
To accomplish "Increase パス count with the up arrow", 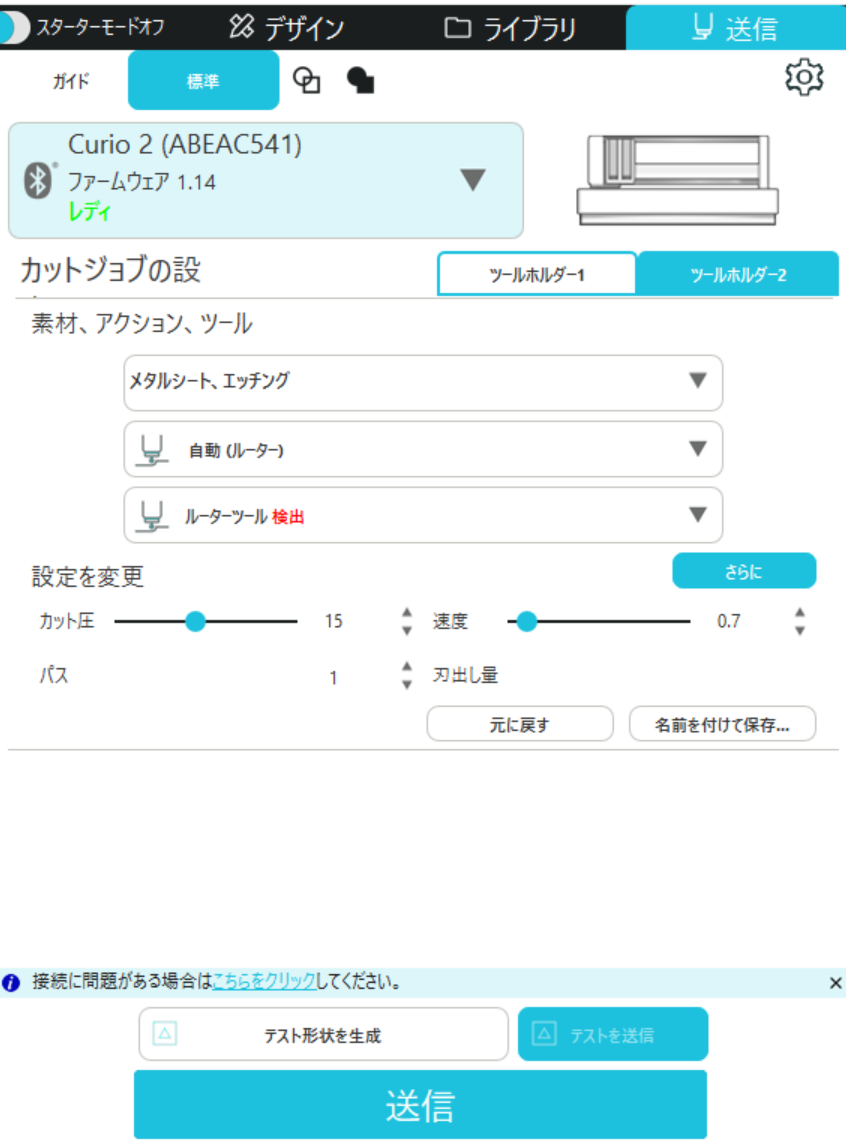I will pyautogui.click(x=407, y=667).
